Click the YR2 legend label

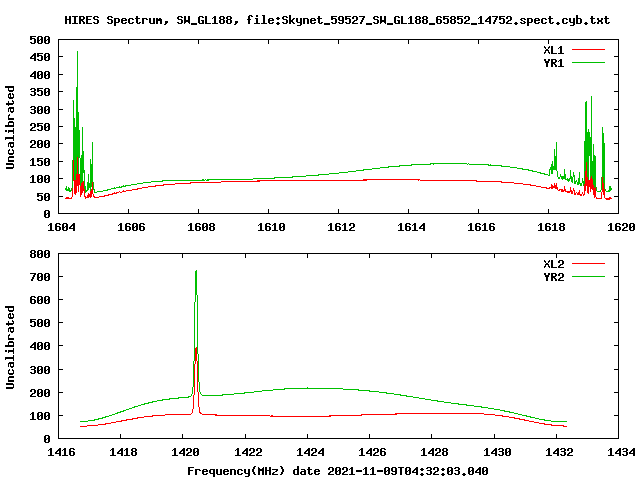pos(553,277)
